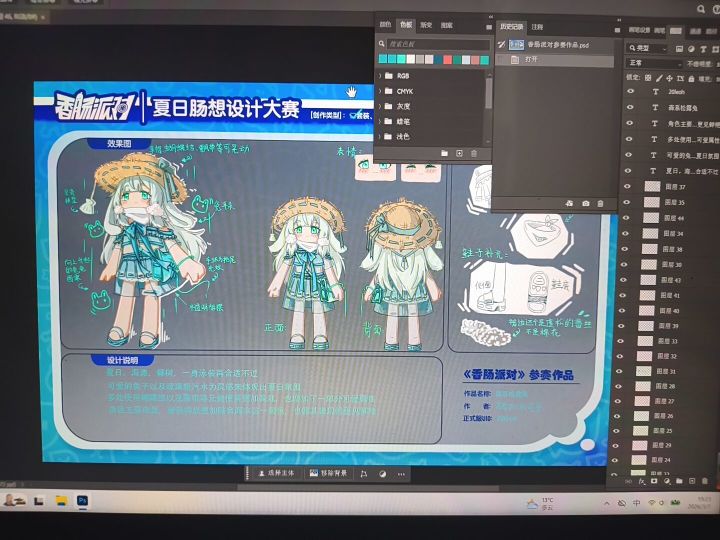
Task: Click the search magnifier at top right
Action: pyautogui.click(x=701, y=9)
